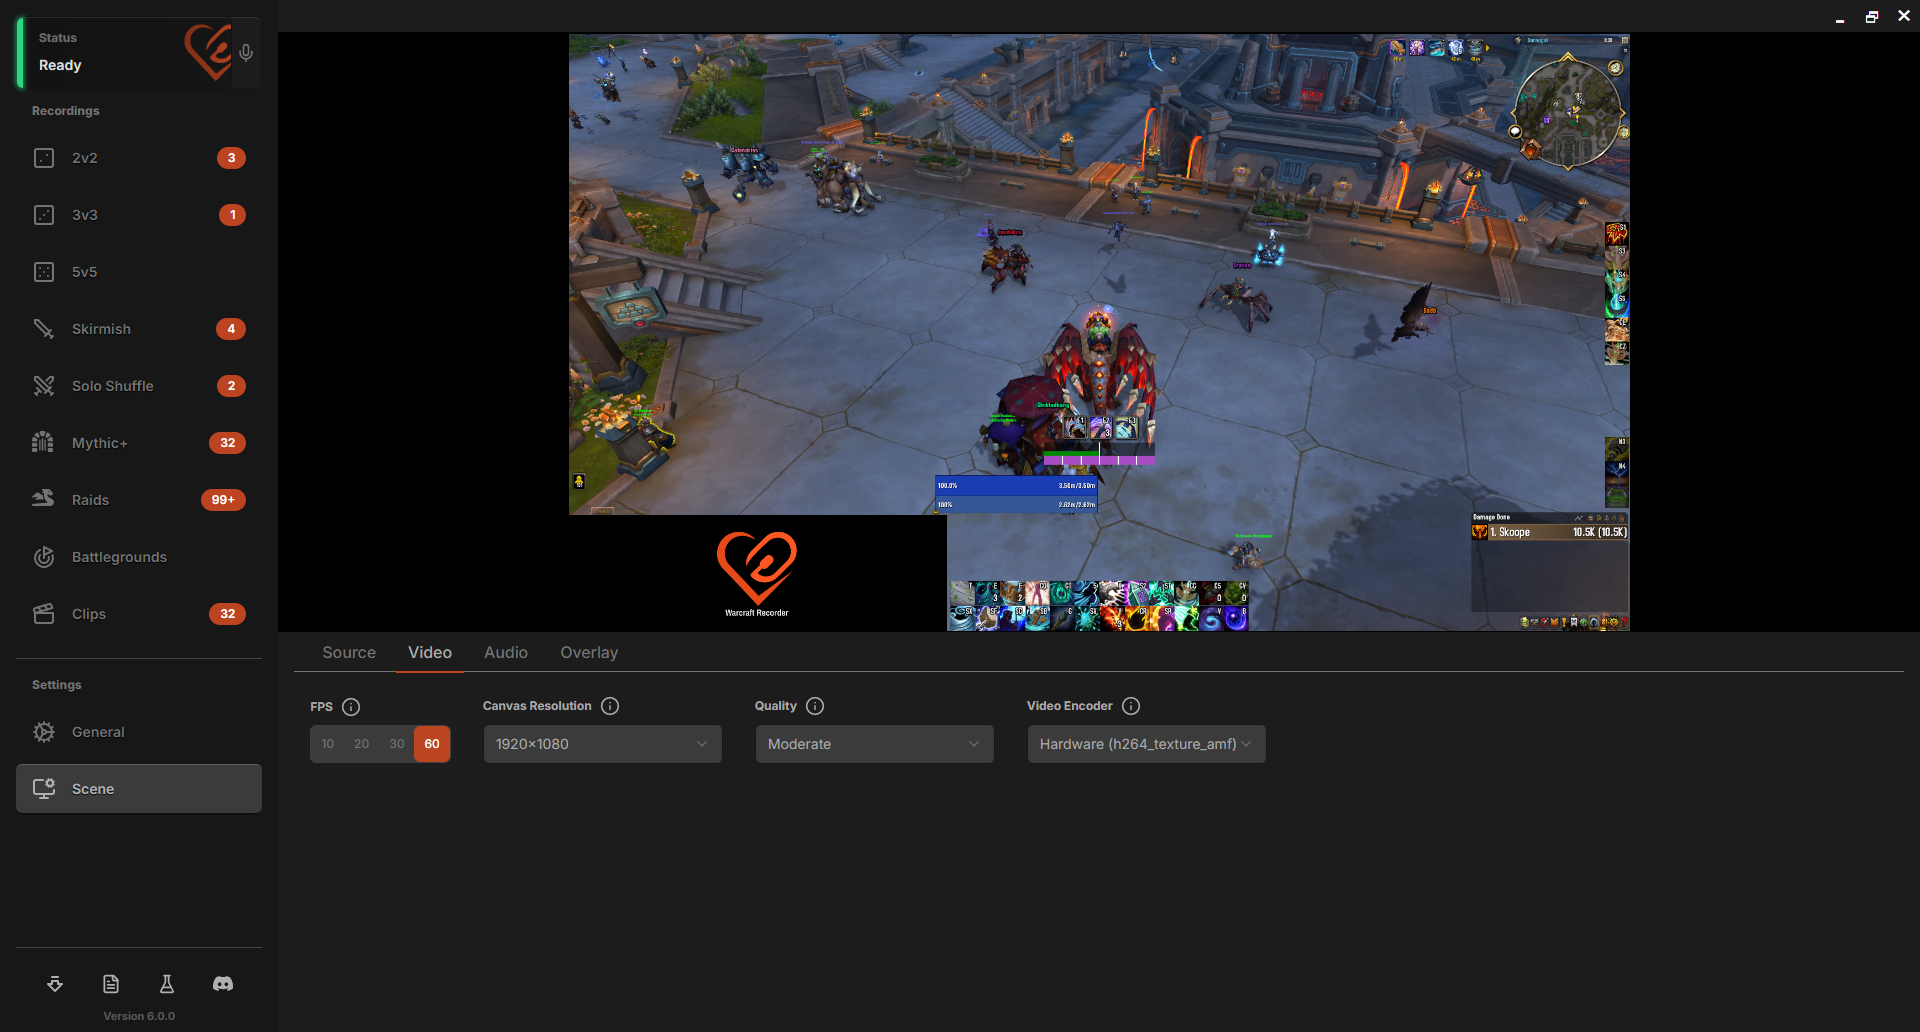Open the Quality dropdown showing Moderate

874,744
